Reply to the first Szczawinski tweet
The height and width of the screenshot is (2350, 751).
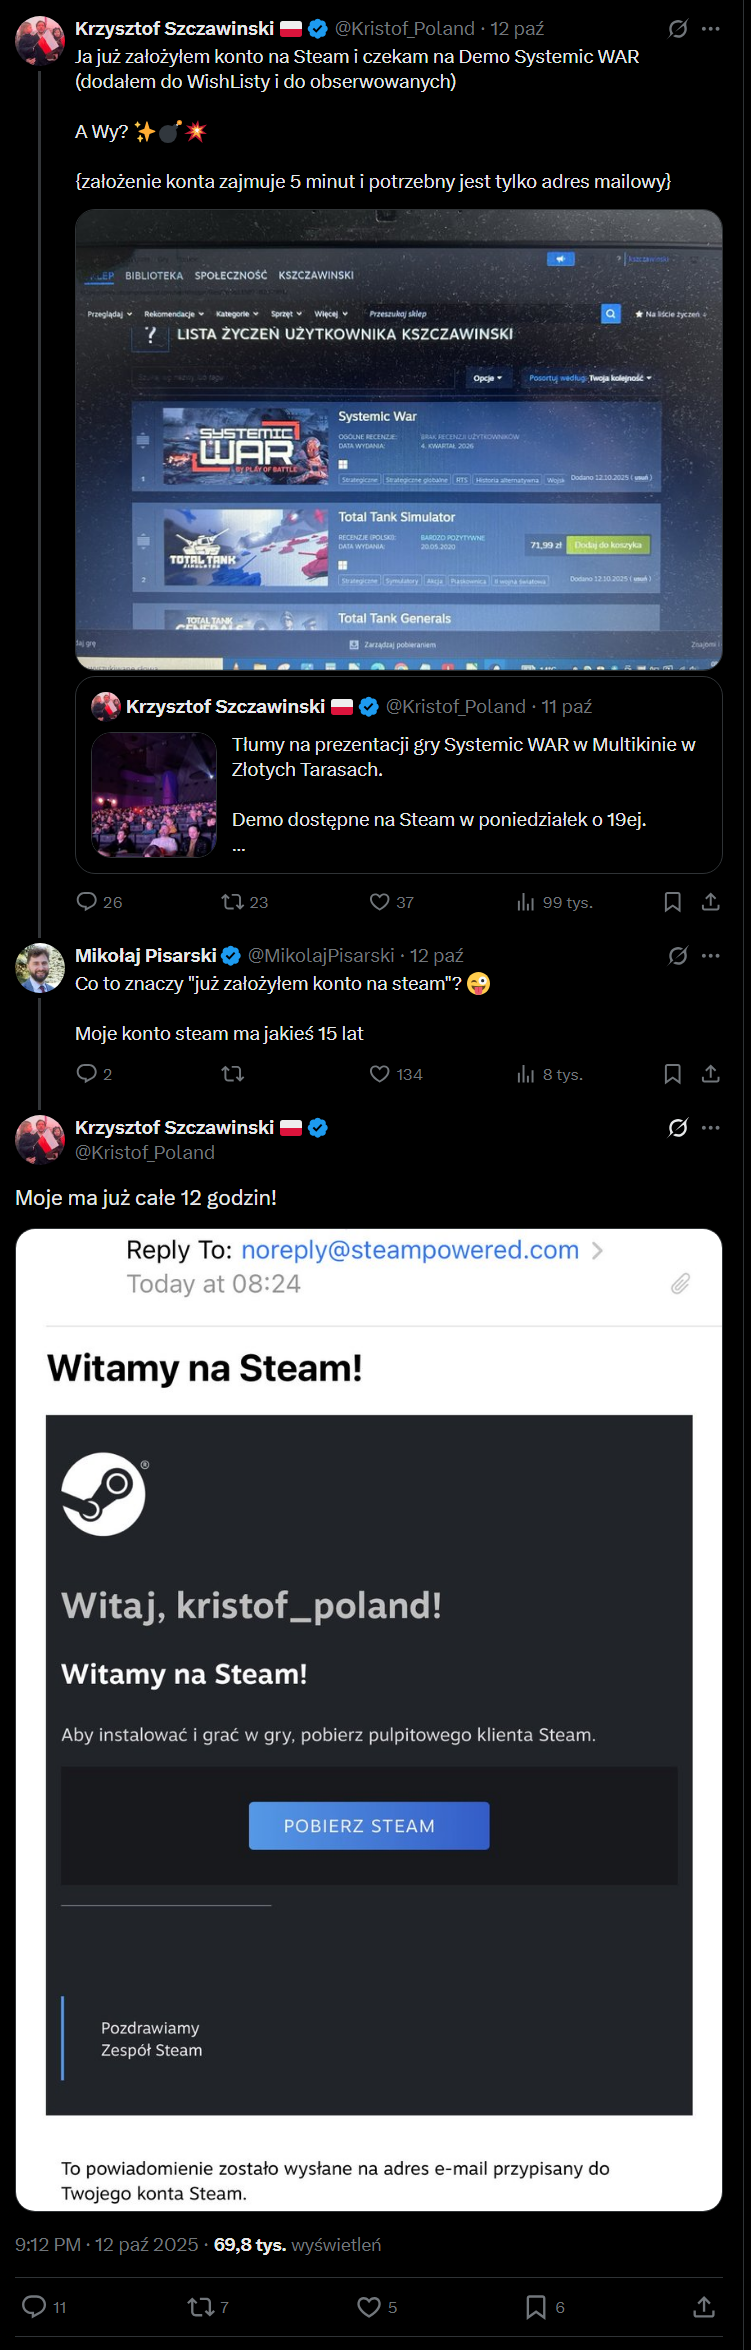click(x=87, y=902)
